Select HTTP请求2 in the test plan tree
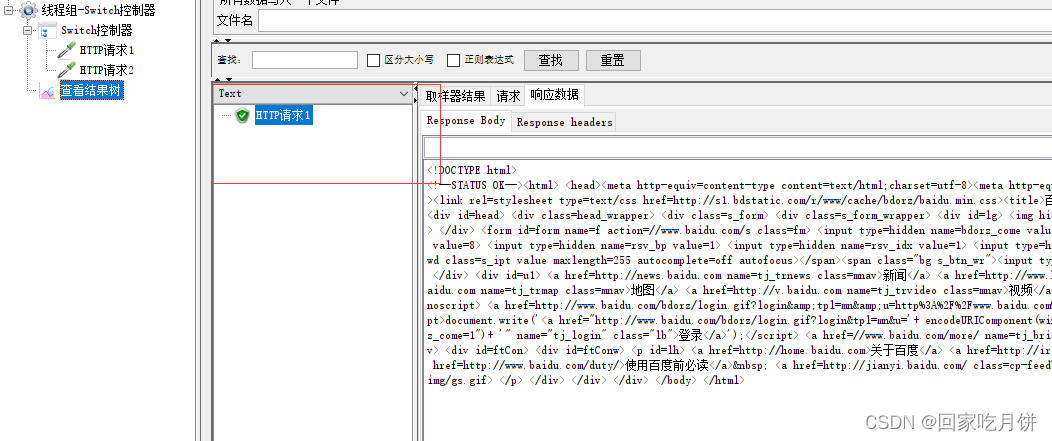Viewport: 1052px width, 441px height. coord(107,70)
